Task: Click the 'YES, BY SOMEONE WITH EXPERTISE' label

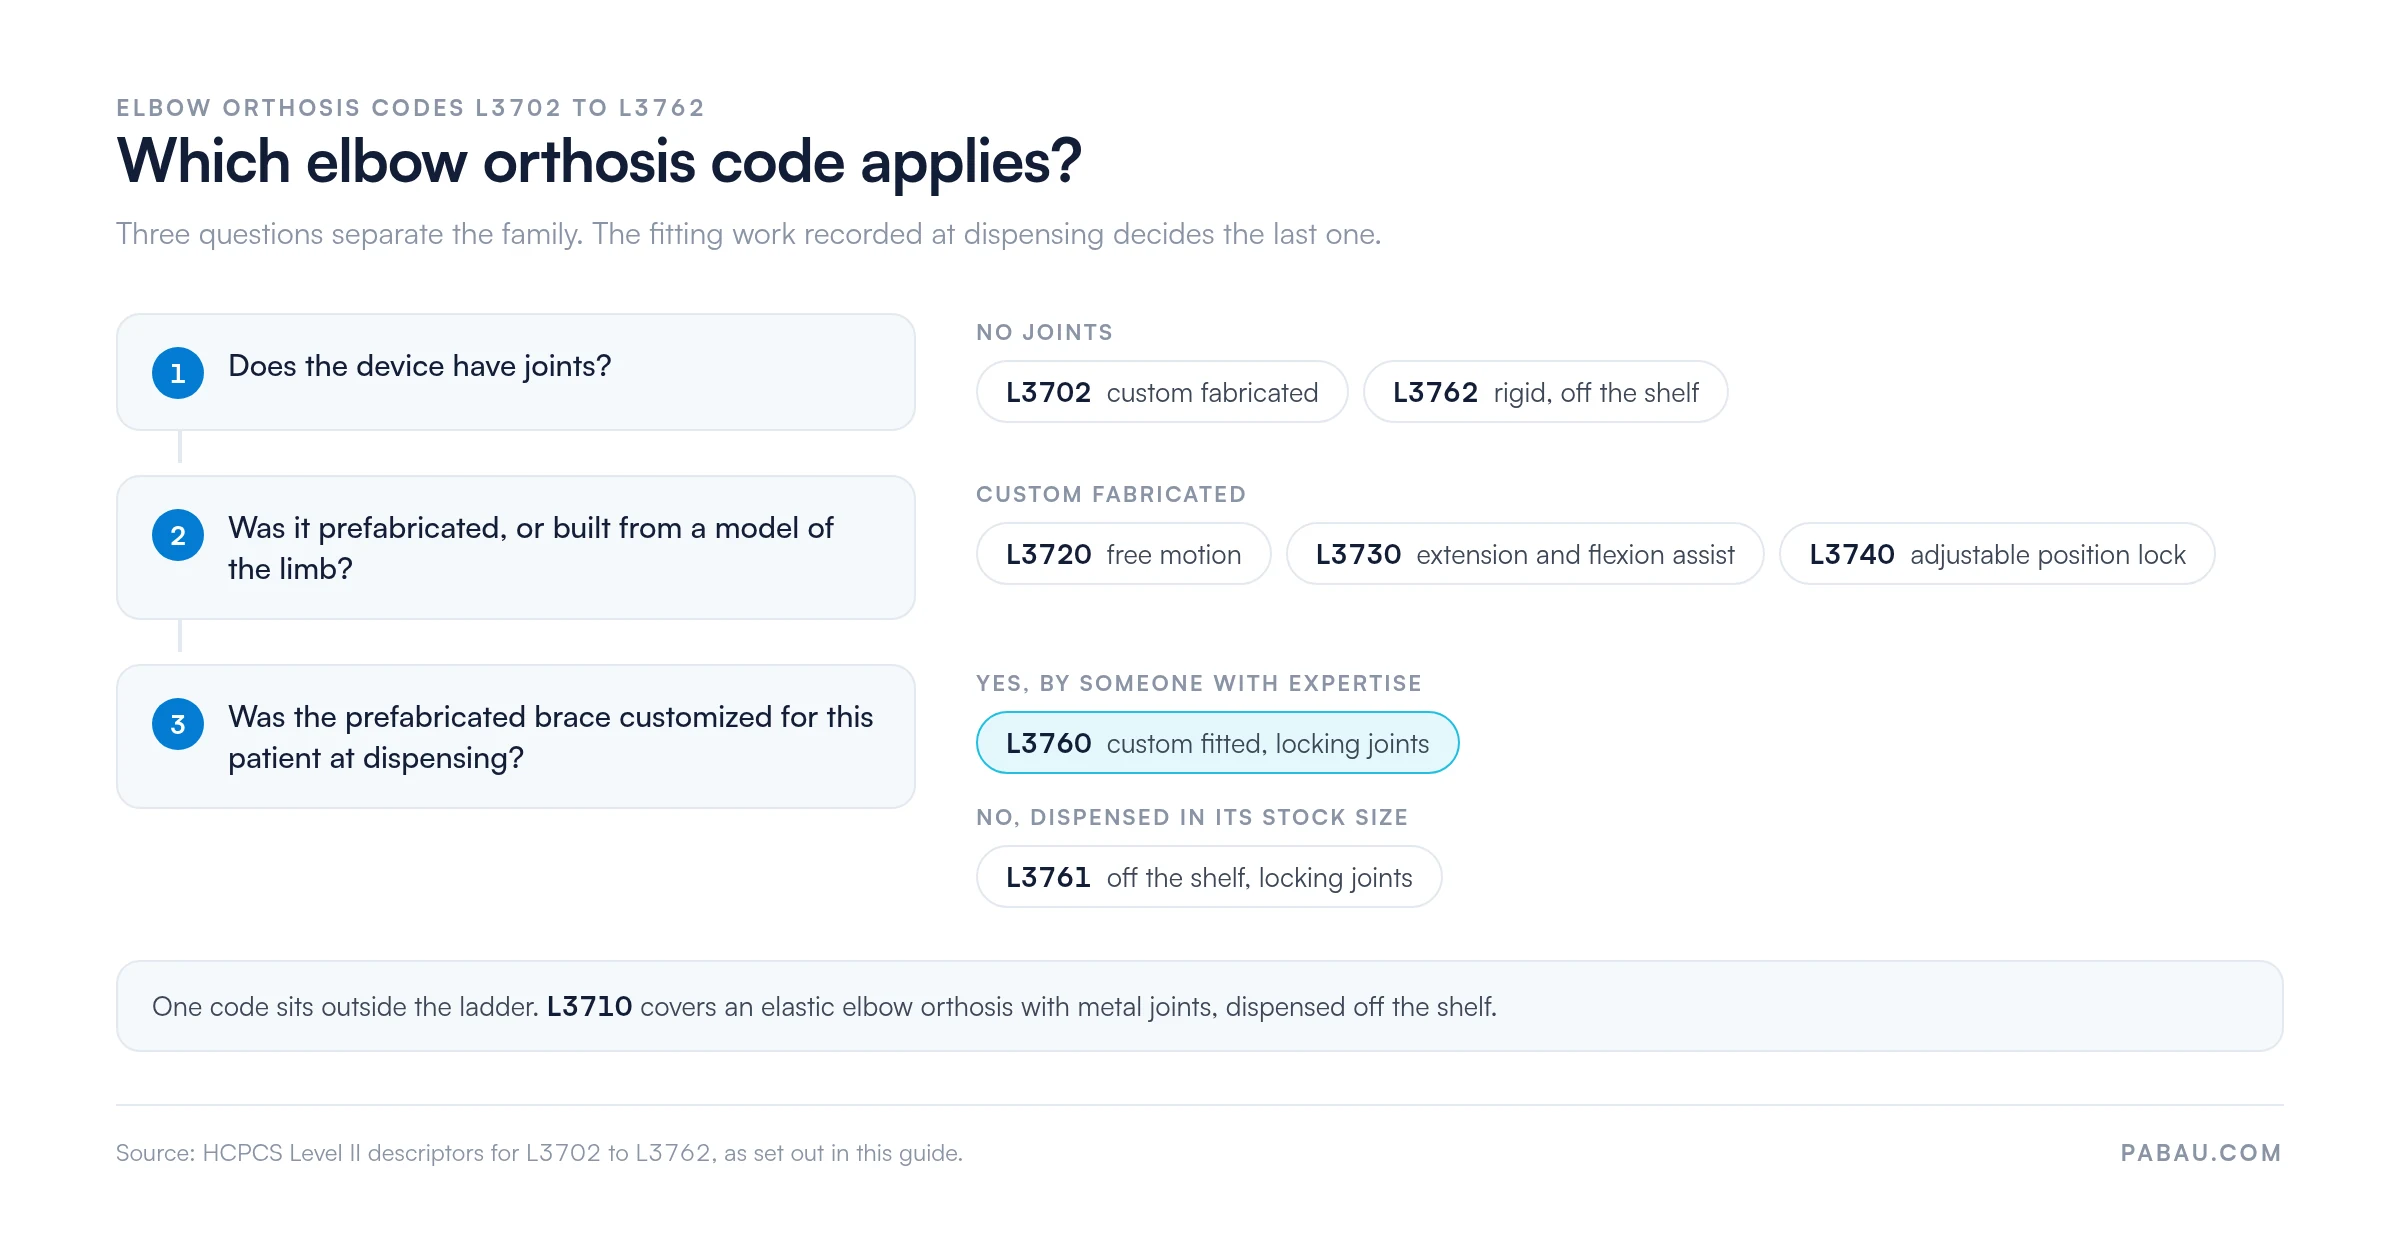Action: (x=1199, y=683)
